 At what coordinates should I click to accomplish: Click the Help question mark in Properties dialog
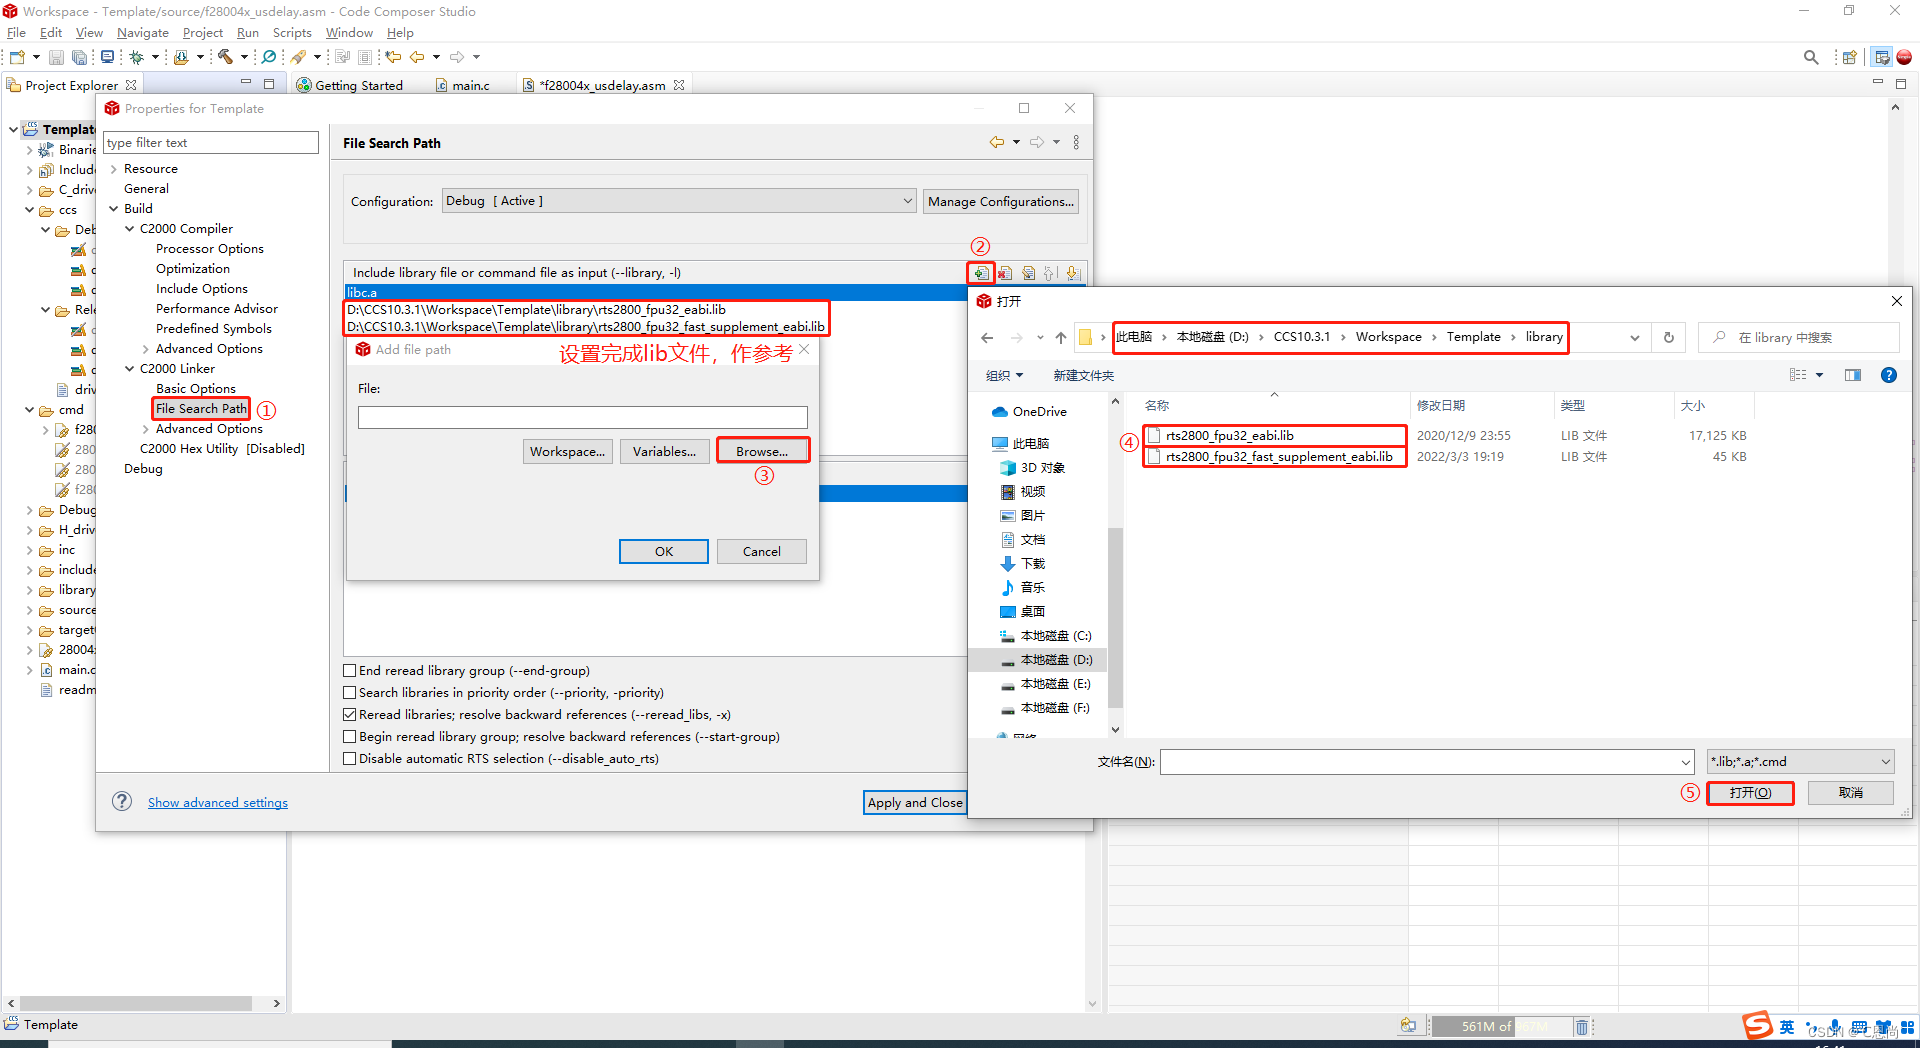coord(122,801)
